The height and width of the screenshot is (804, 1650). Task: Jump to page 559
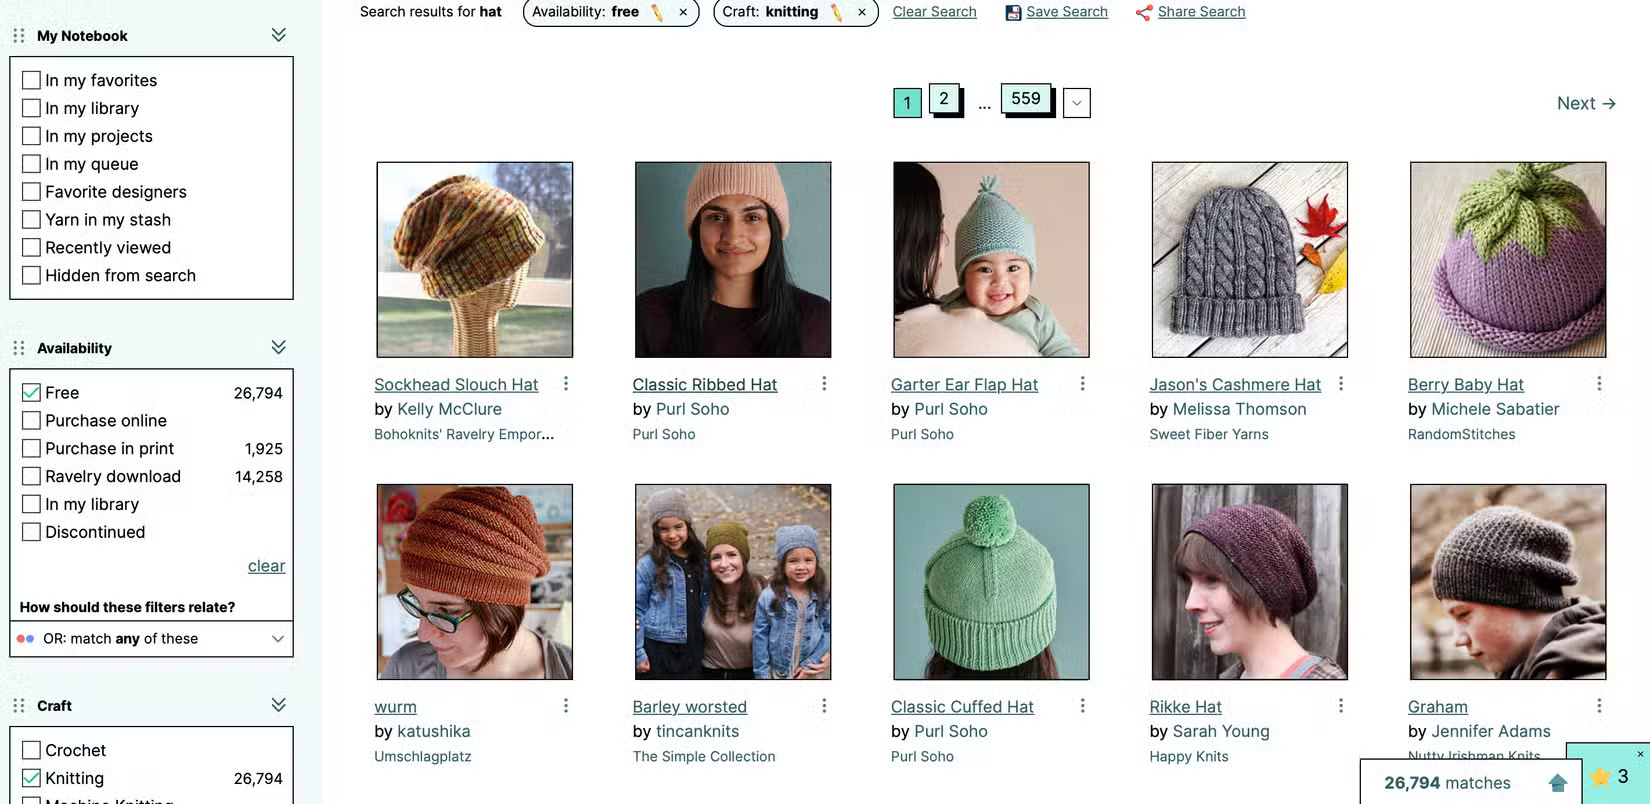click(1025, 99)
